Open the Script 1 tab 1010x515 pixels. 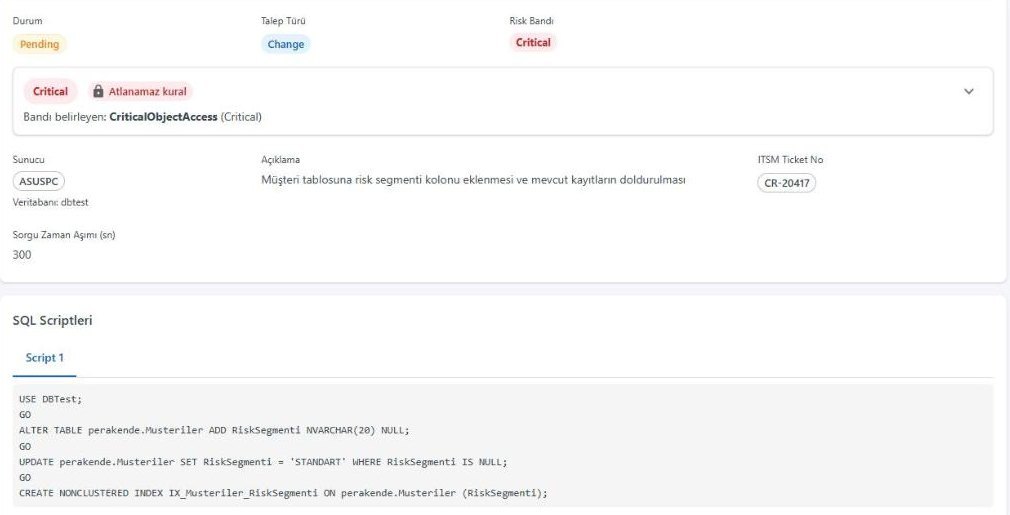[x=44, y=358]
